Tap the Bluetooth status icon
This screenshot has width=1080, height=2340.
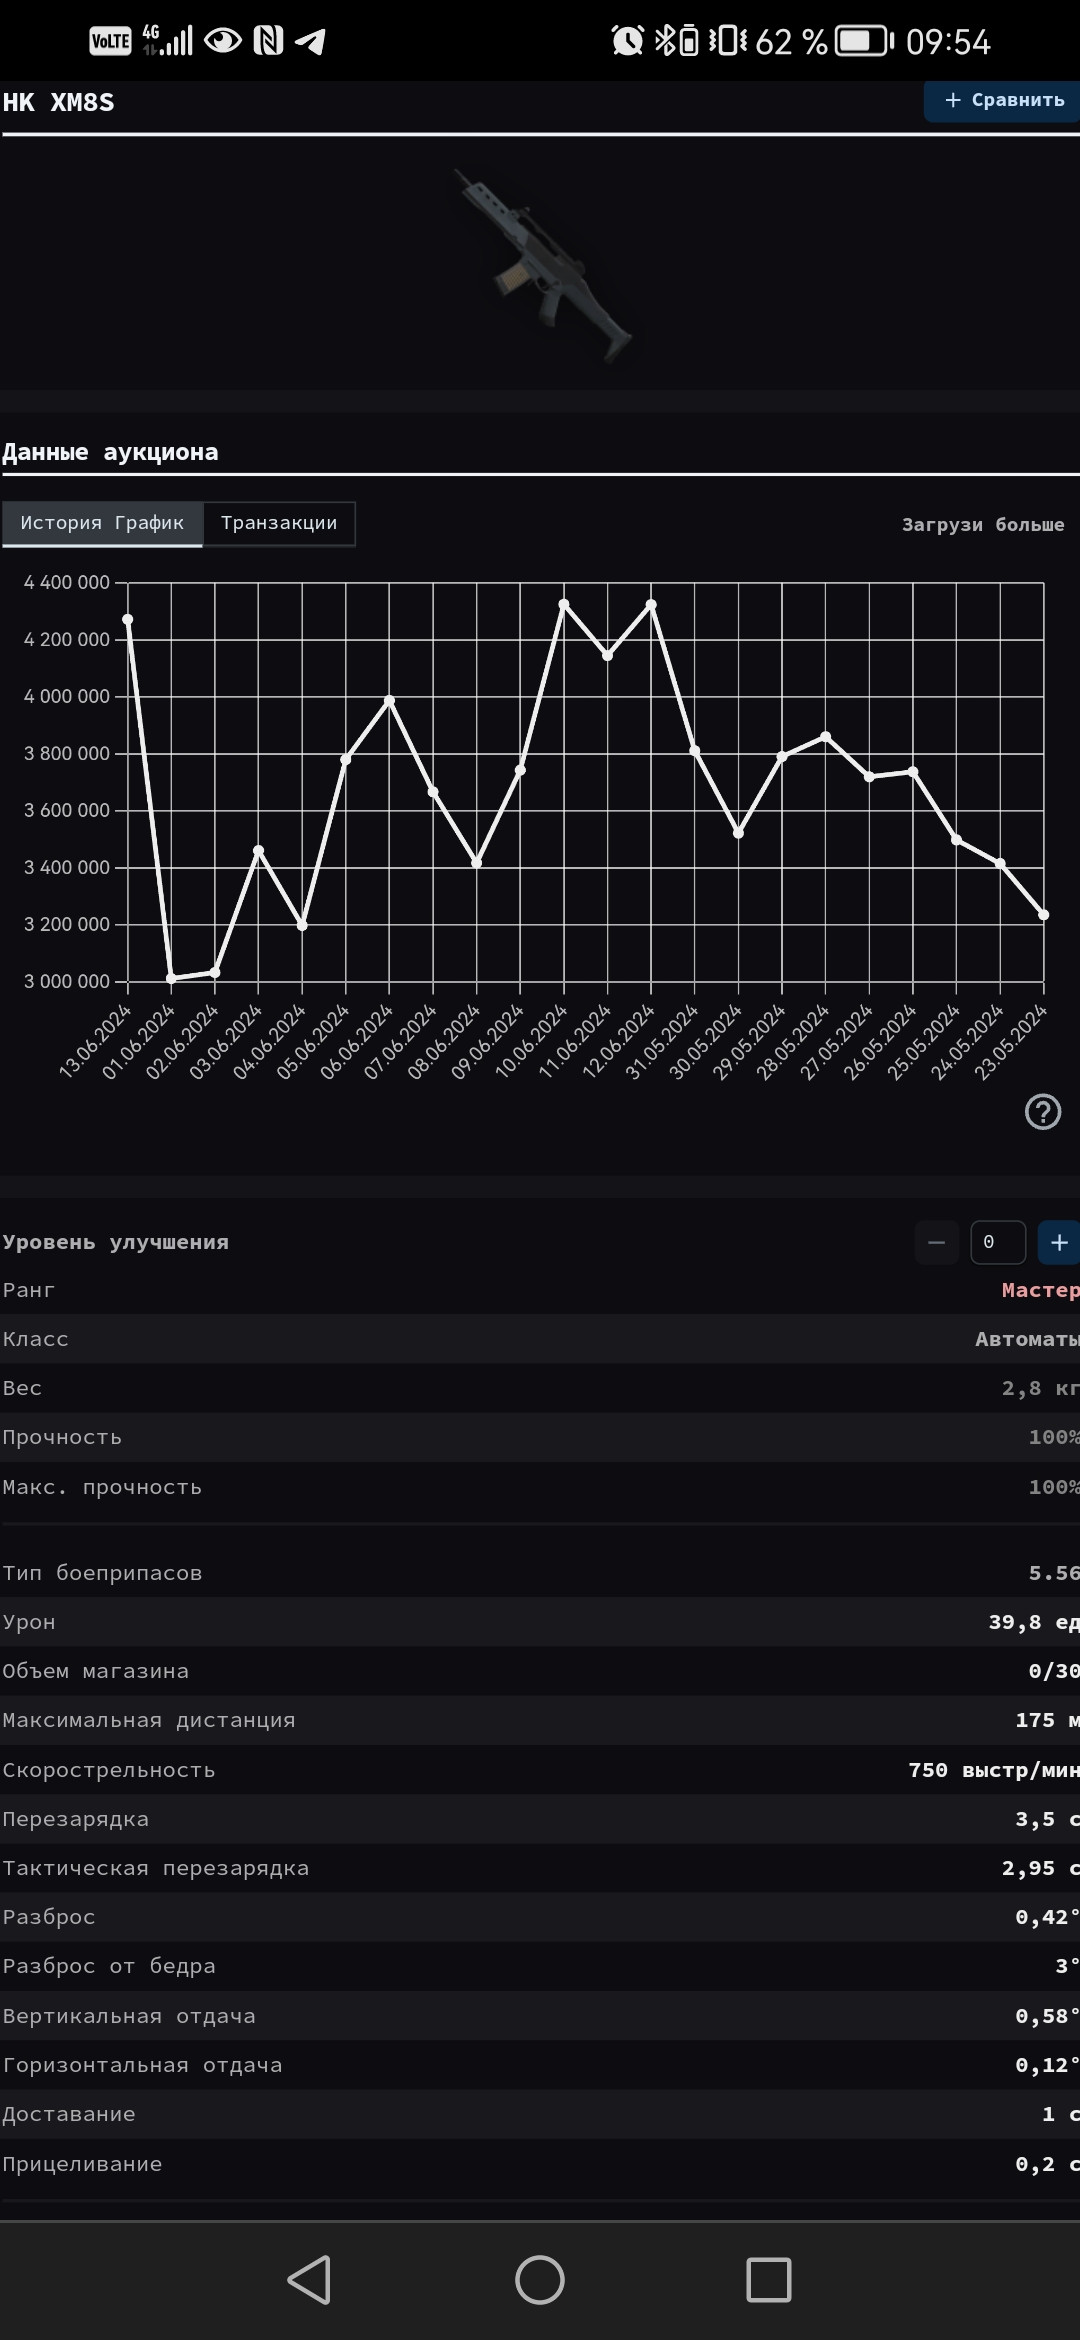point(664,41)
